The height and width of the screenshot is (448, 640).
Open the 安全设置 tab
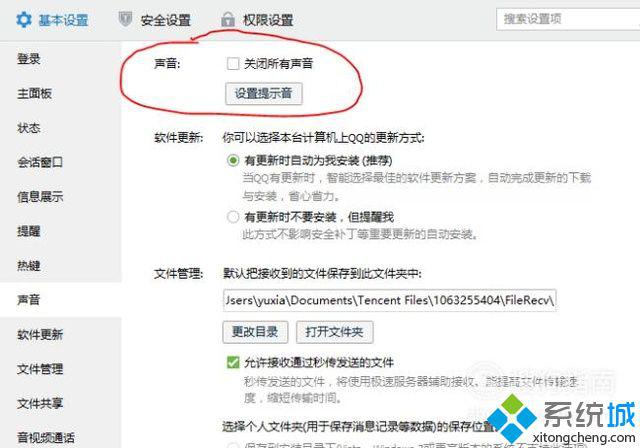pos(165,20)
